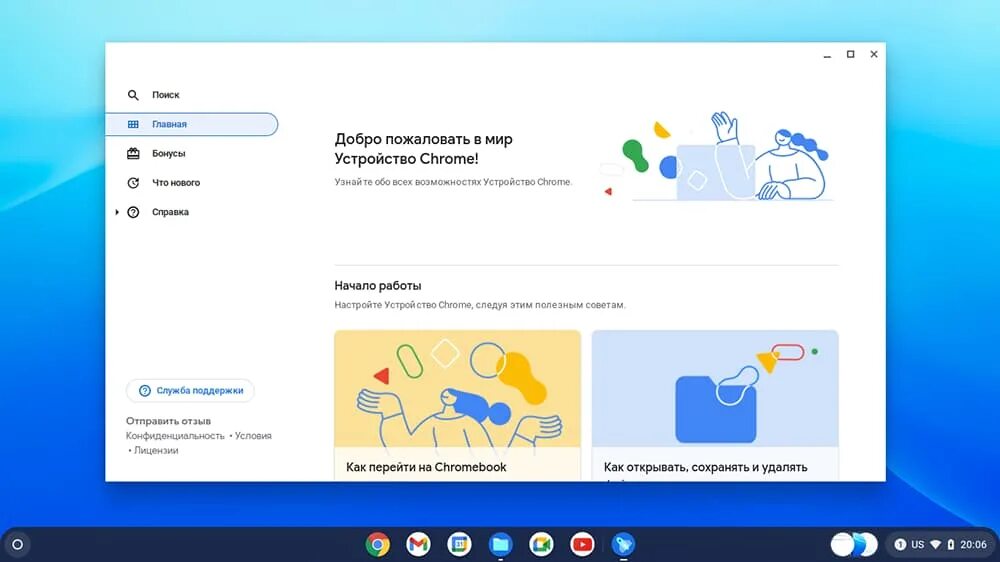1000x562 pixels.
Task: Click the welcome illustration with waving woman
Action: 716,157
